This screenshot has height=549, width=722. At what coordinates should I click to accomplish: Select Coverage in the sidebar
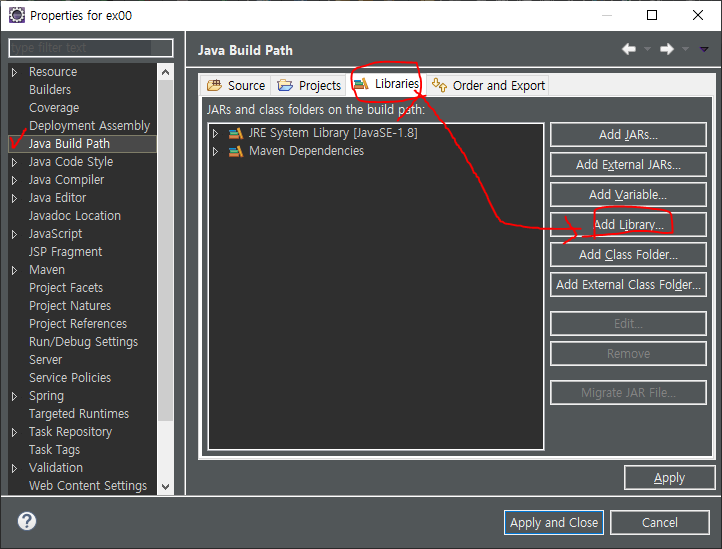(x=54, y=108)
